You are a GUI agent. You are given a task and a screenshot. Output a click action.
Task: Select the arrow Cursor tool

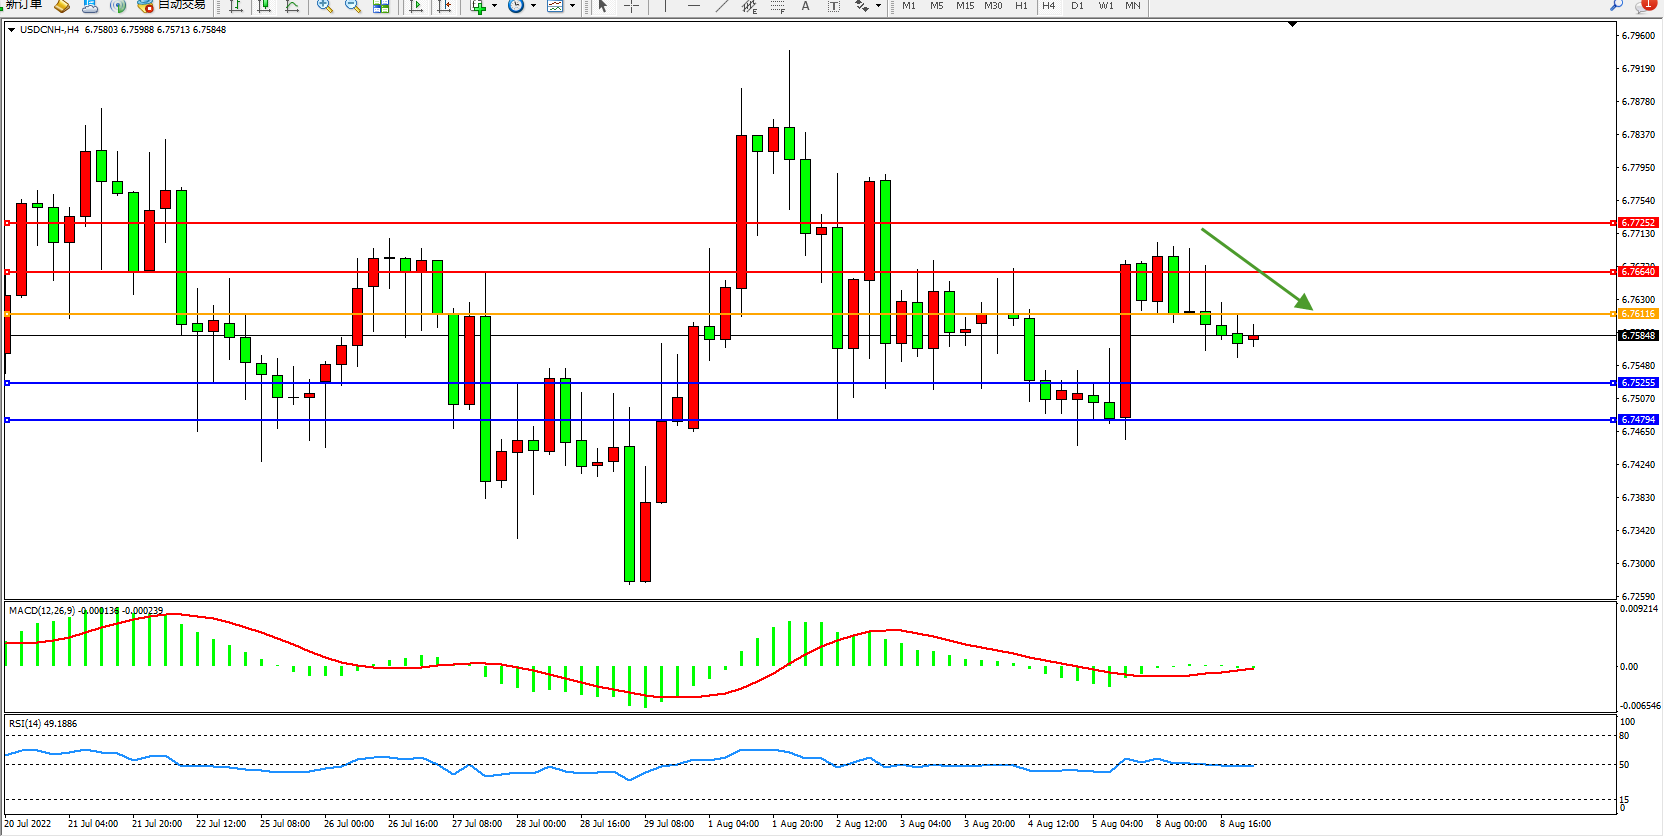click(x=603, y=6)
